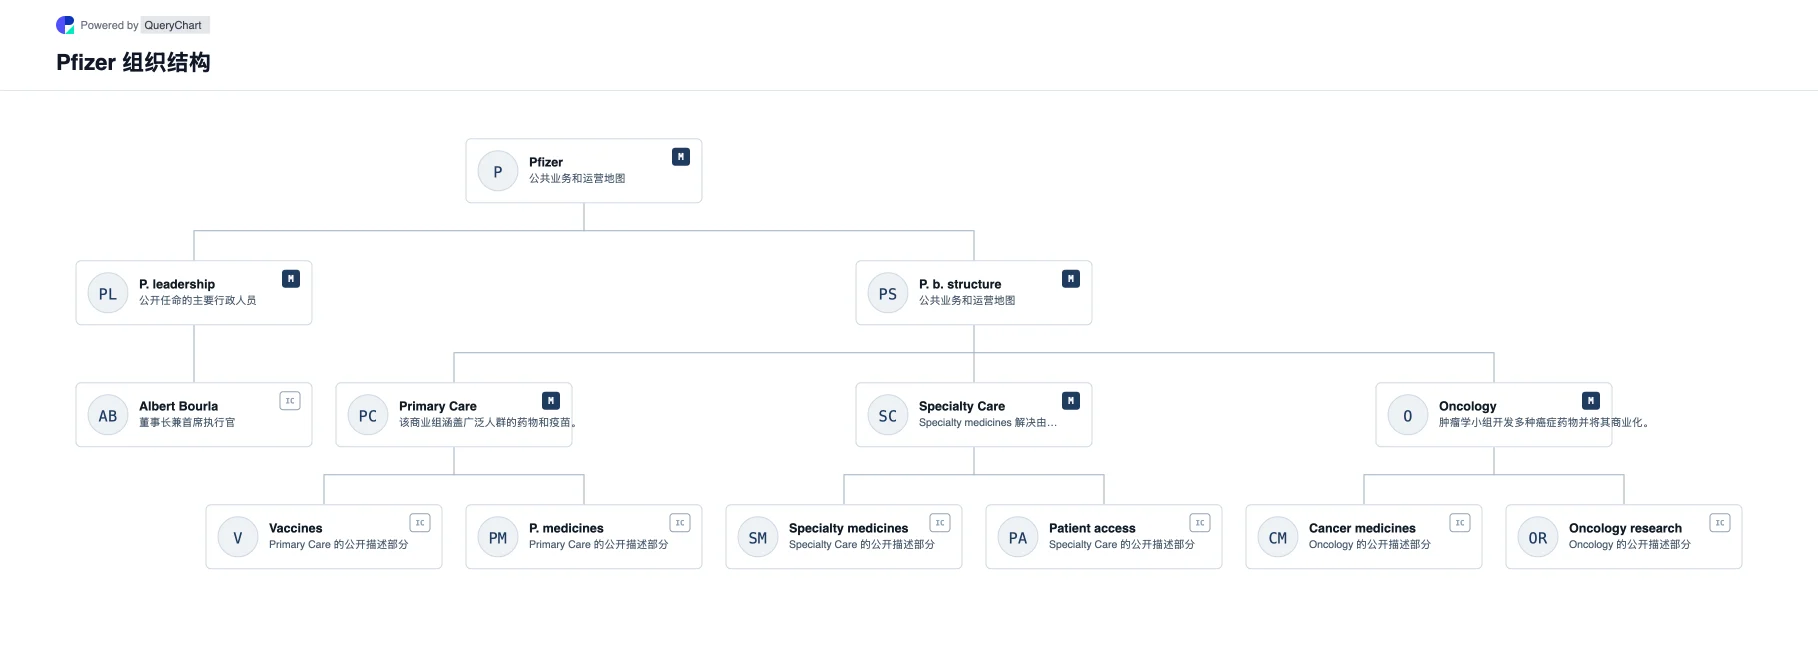This screenshot has height=658, width=1818.
Task: Select the Vaccines node name
Action: (x=296, y=528)
